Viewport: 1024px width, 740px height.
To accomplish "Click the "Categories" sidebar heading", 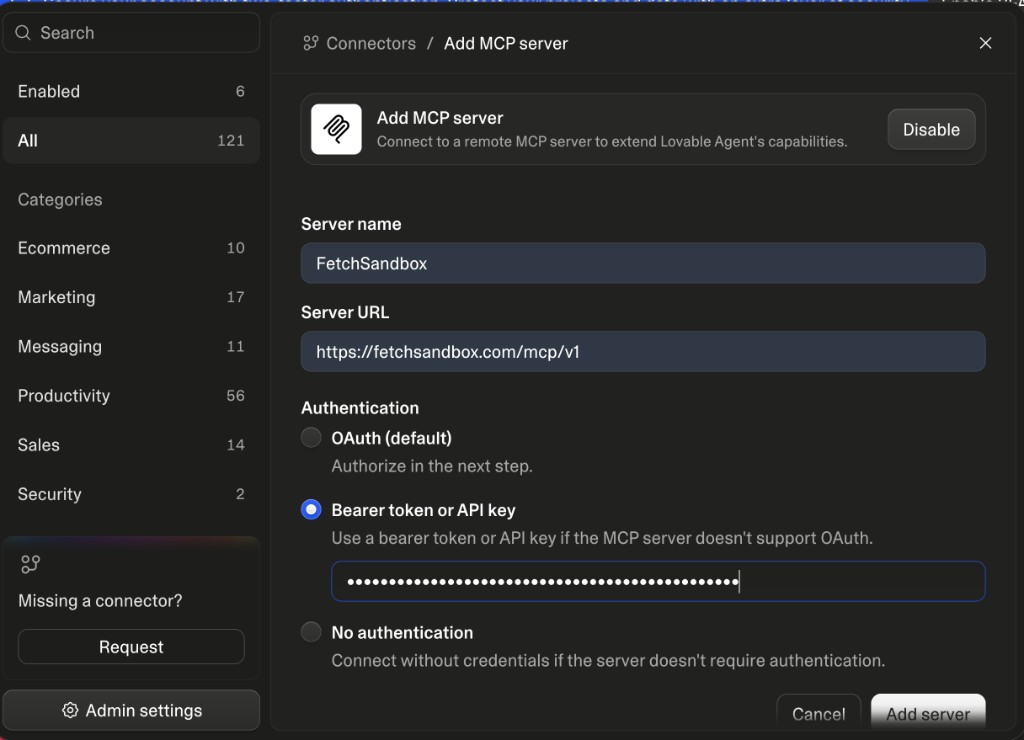I will [x=60, y=199].
